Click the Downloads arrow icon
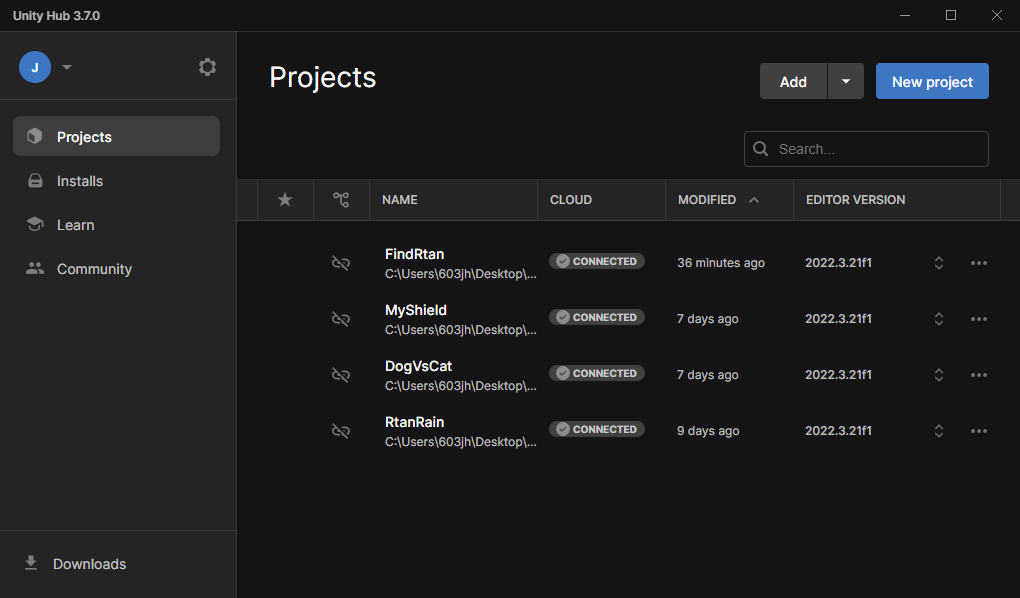The image size is (1020, 598). (x=31, y=563)
